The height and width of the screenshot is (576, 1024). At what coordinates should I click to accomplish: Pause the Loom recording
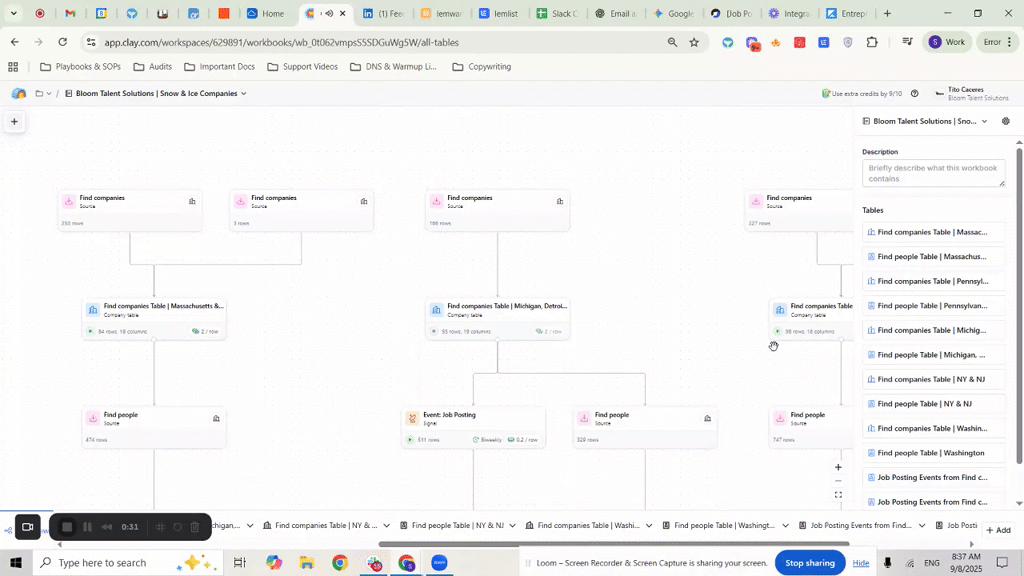click(87, 527)
